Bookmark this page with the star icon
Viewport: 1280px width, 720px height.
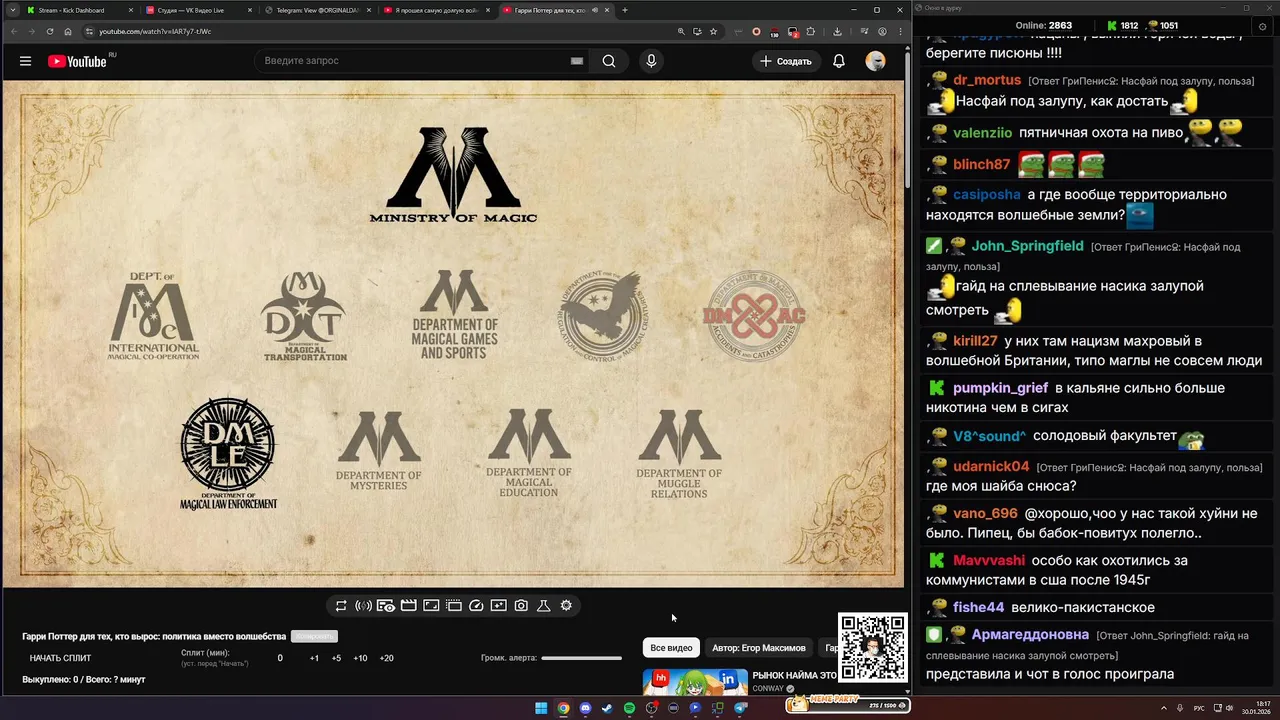click(713, 31)
